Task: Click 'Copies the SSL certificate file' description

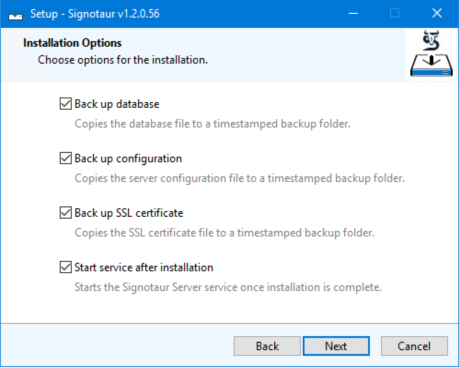Action: (x=224, y=233)
